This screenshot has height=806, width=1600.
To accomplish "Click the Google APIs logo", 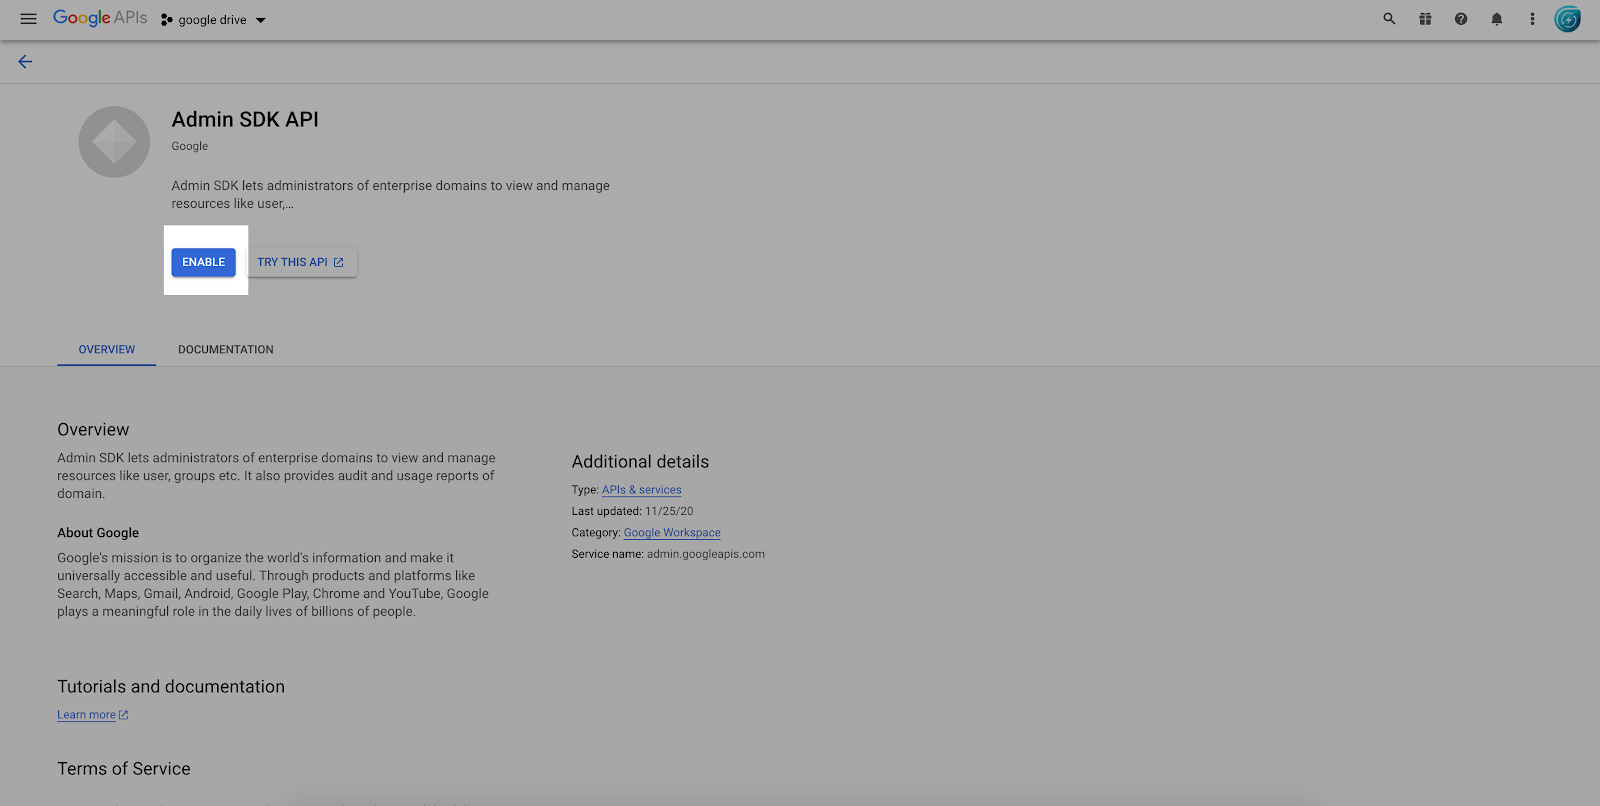I will point(100,18).
